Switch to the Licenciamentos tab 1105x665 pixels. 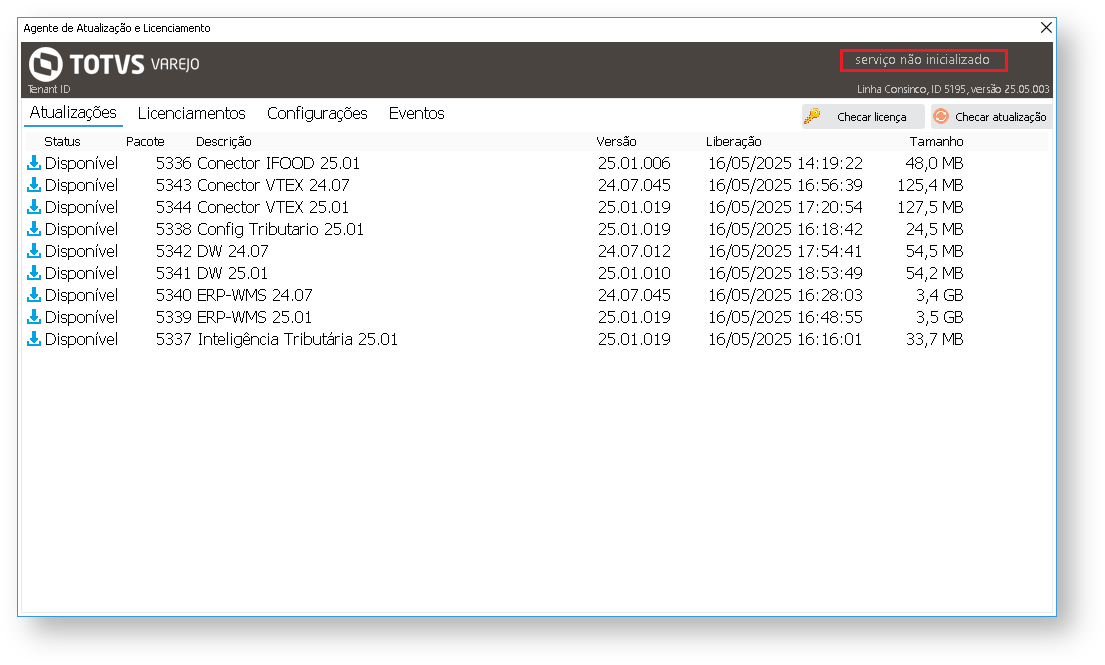(192, 113)
